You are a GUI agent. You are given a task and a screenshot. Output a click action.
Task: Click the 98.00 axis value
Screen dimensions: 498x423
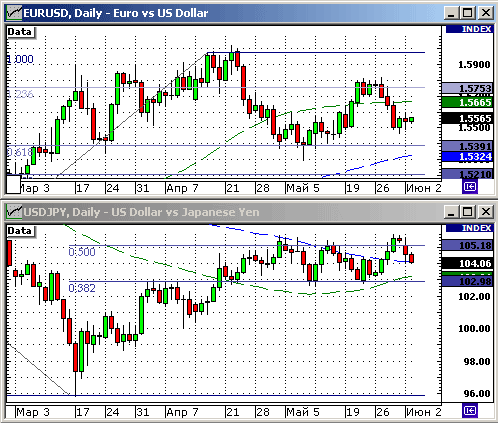click(477, 361)
